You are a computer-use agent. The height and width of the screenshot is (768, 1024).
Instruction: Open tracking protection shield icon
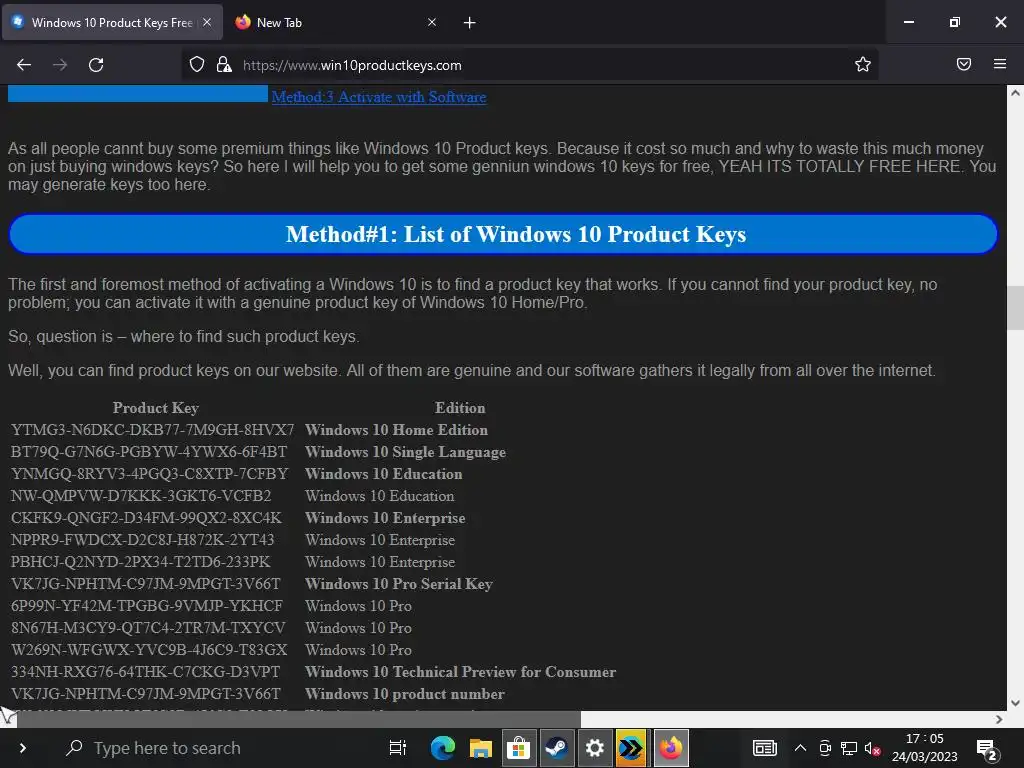[x=197, y=64]
